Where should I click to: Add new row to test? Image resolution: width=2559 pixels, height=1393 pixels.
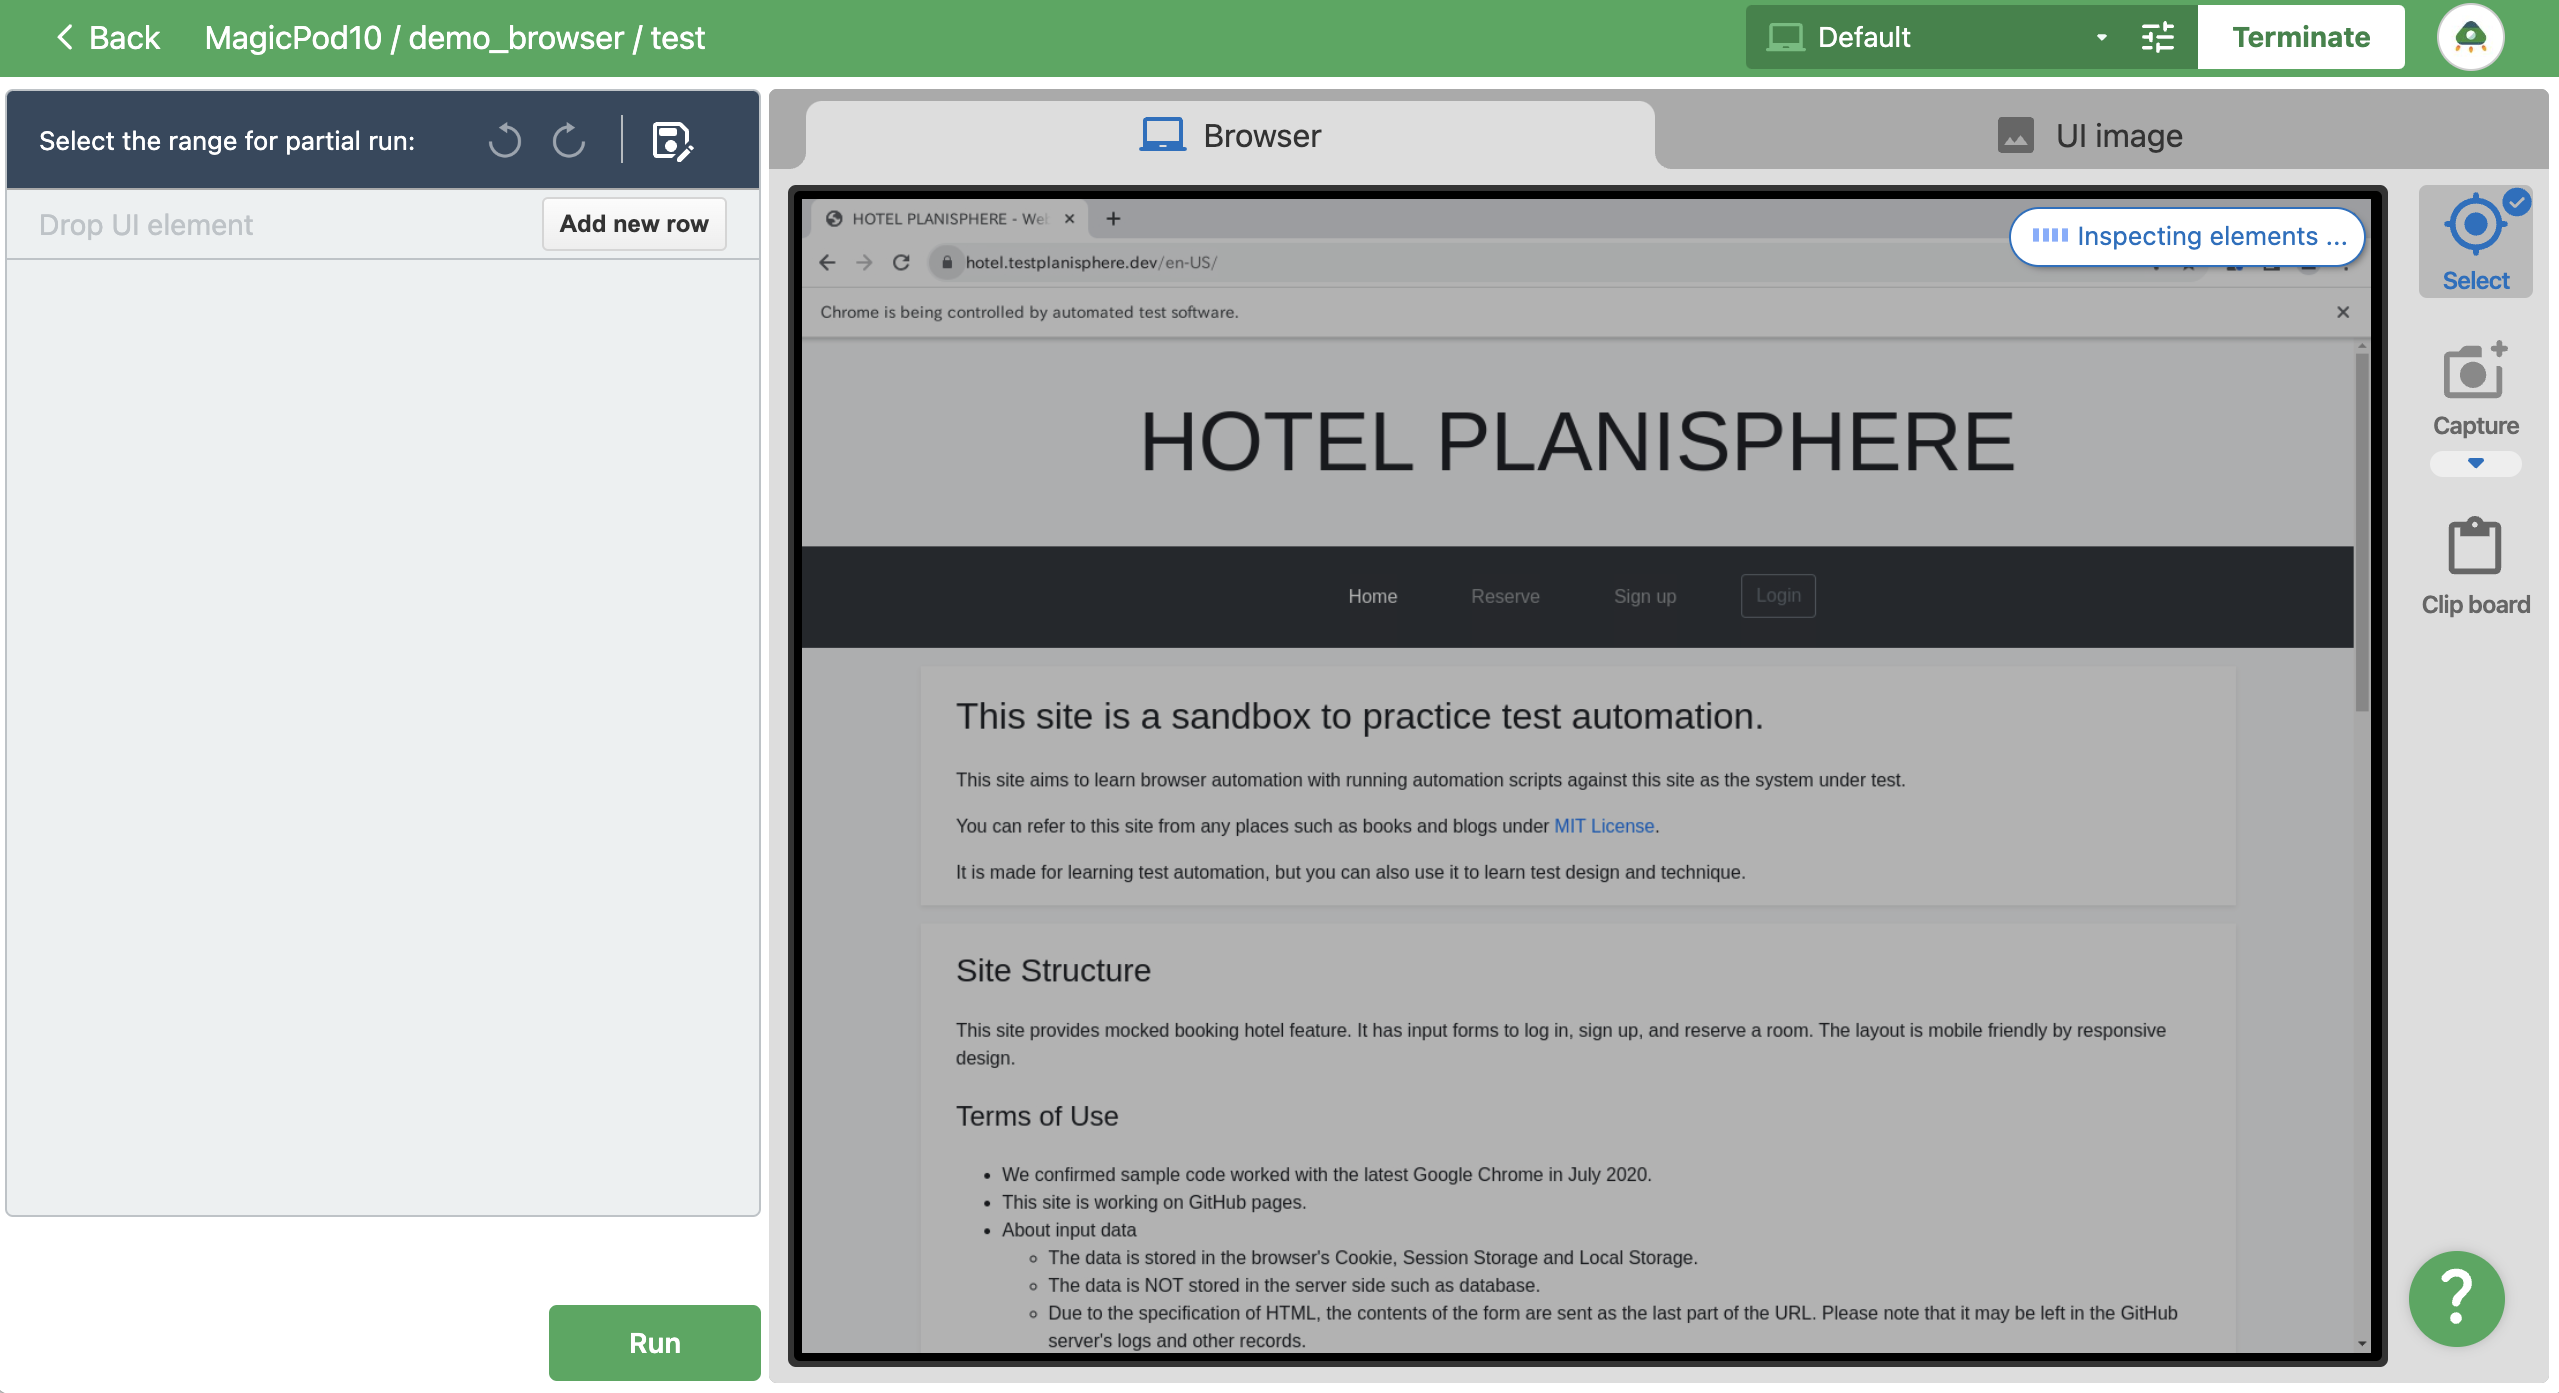634,223
